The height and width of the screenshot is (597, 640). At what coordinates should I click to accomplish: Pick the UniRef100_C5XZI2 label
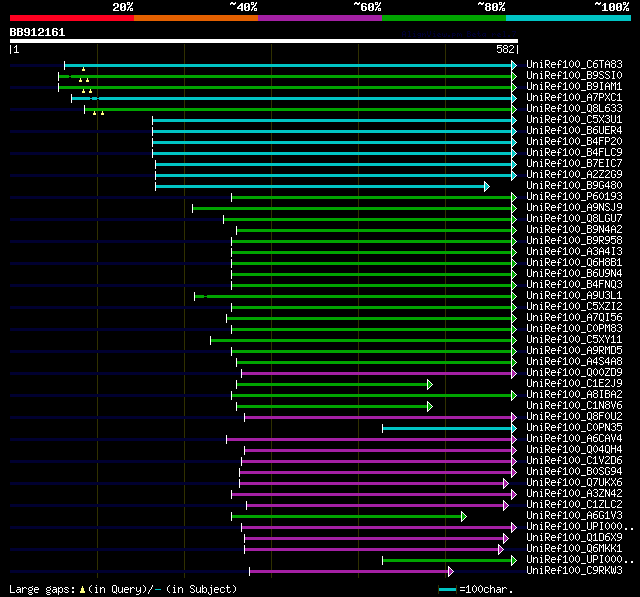coord(574,307)
